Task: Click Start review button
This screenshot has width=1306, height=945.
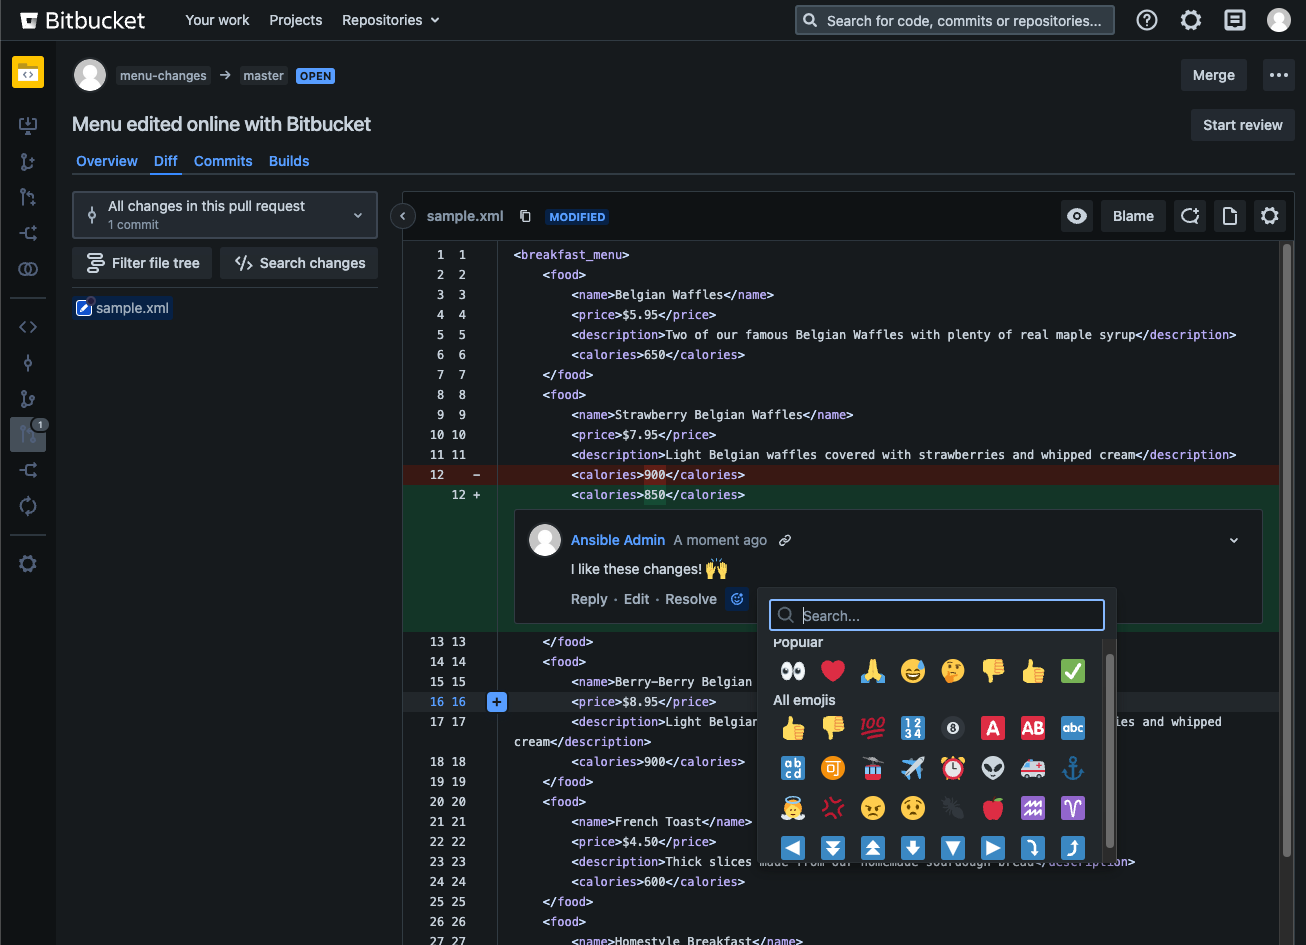Action: coord(1242,125)
